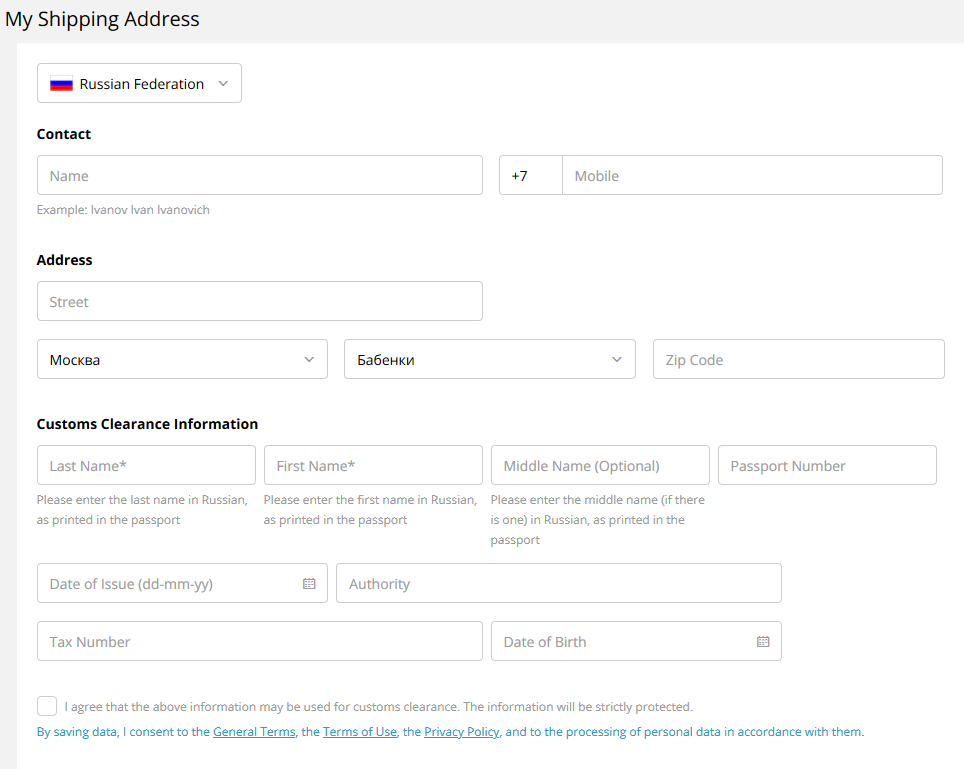This screenshot has width=964, height=769.
Task: Click the "Customs Clearance Information" heading
Action: pyautogui.click(x=147, y=424)
